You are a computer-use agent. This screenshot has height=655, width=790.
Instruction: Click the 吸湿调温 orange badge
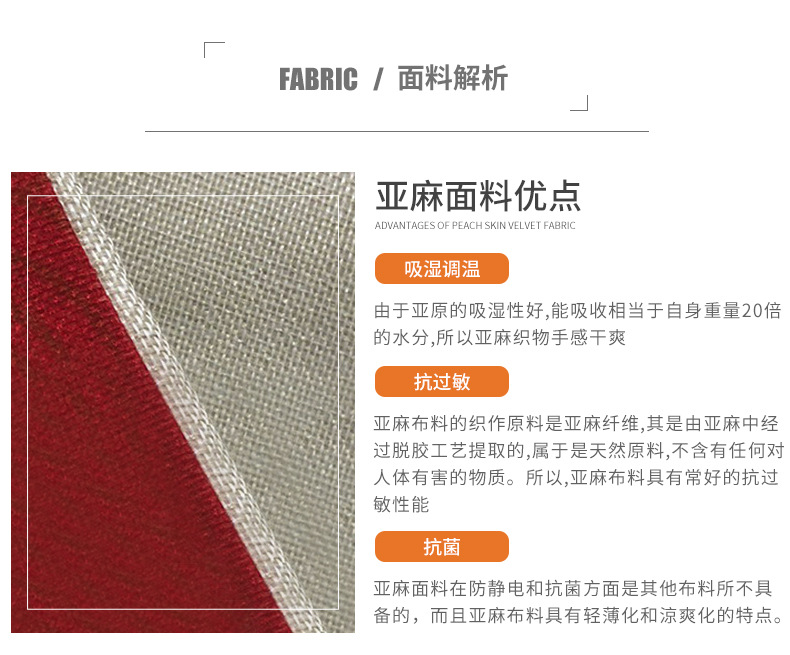click(441, 269)
